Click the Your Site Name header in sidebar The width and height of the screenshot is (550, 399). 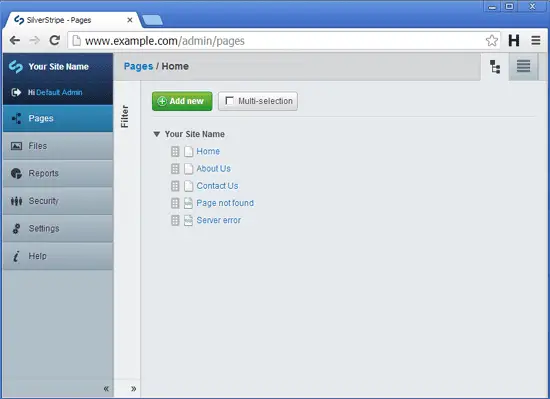click(59, 67)
